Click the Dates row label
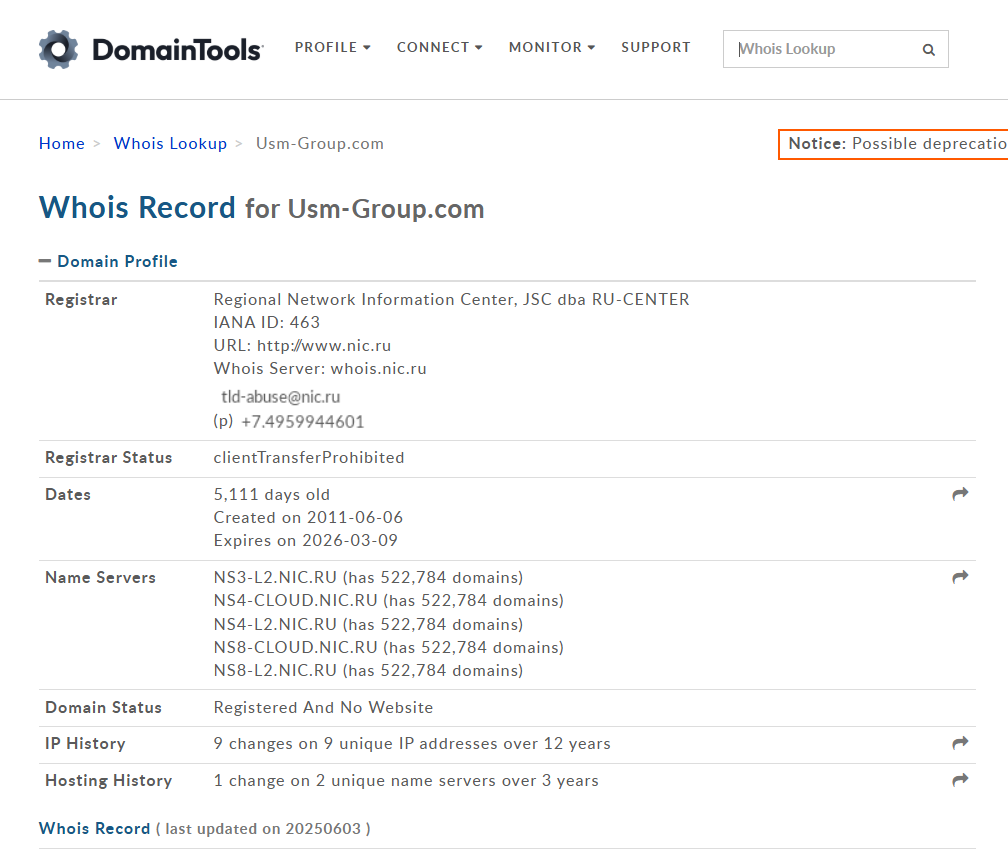 click(68, 494)
